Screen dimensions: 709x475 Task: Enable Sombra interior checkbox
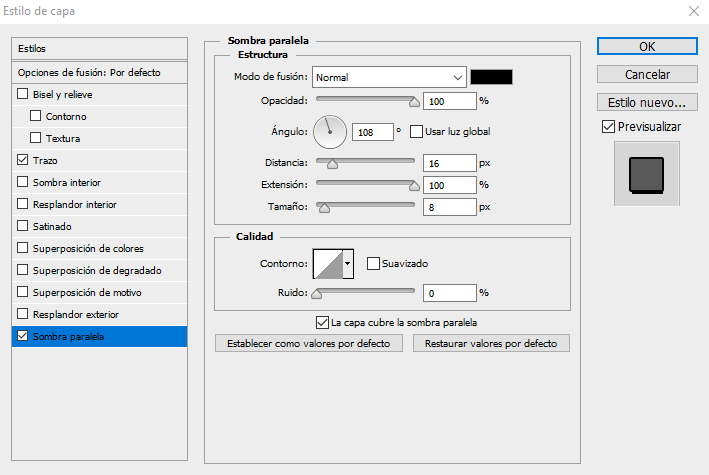click(x=22, y=182)
